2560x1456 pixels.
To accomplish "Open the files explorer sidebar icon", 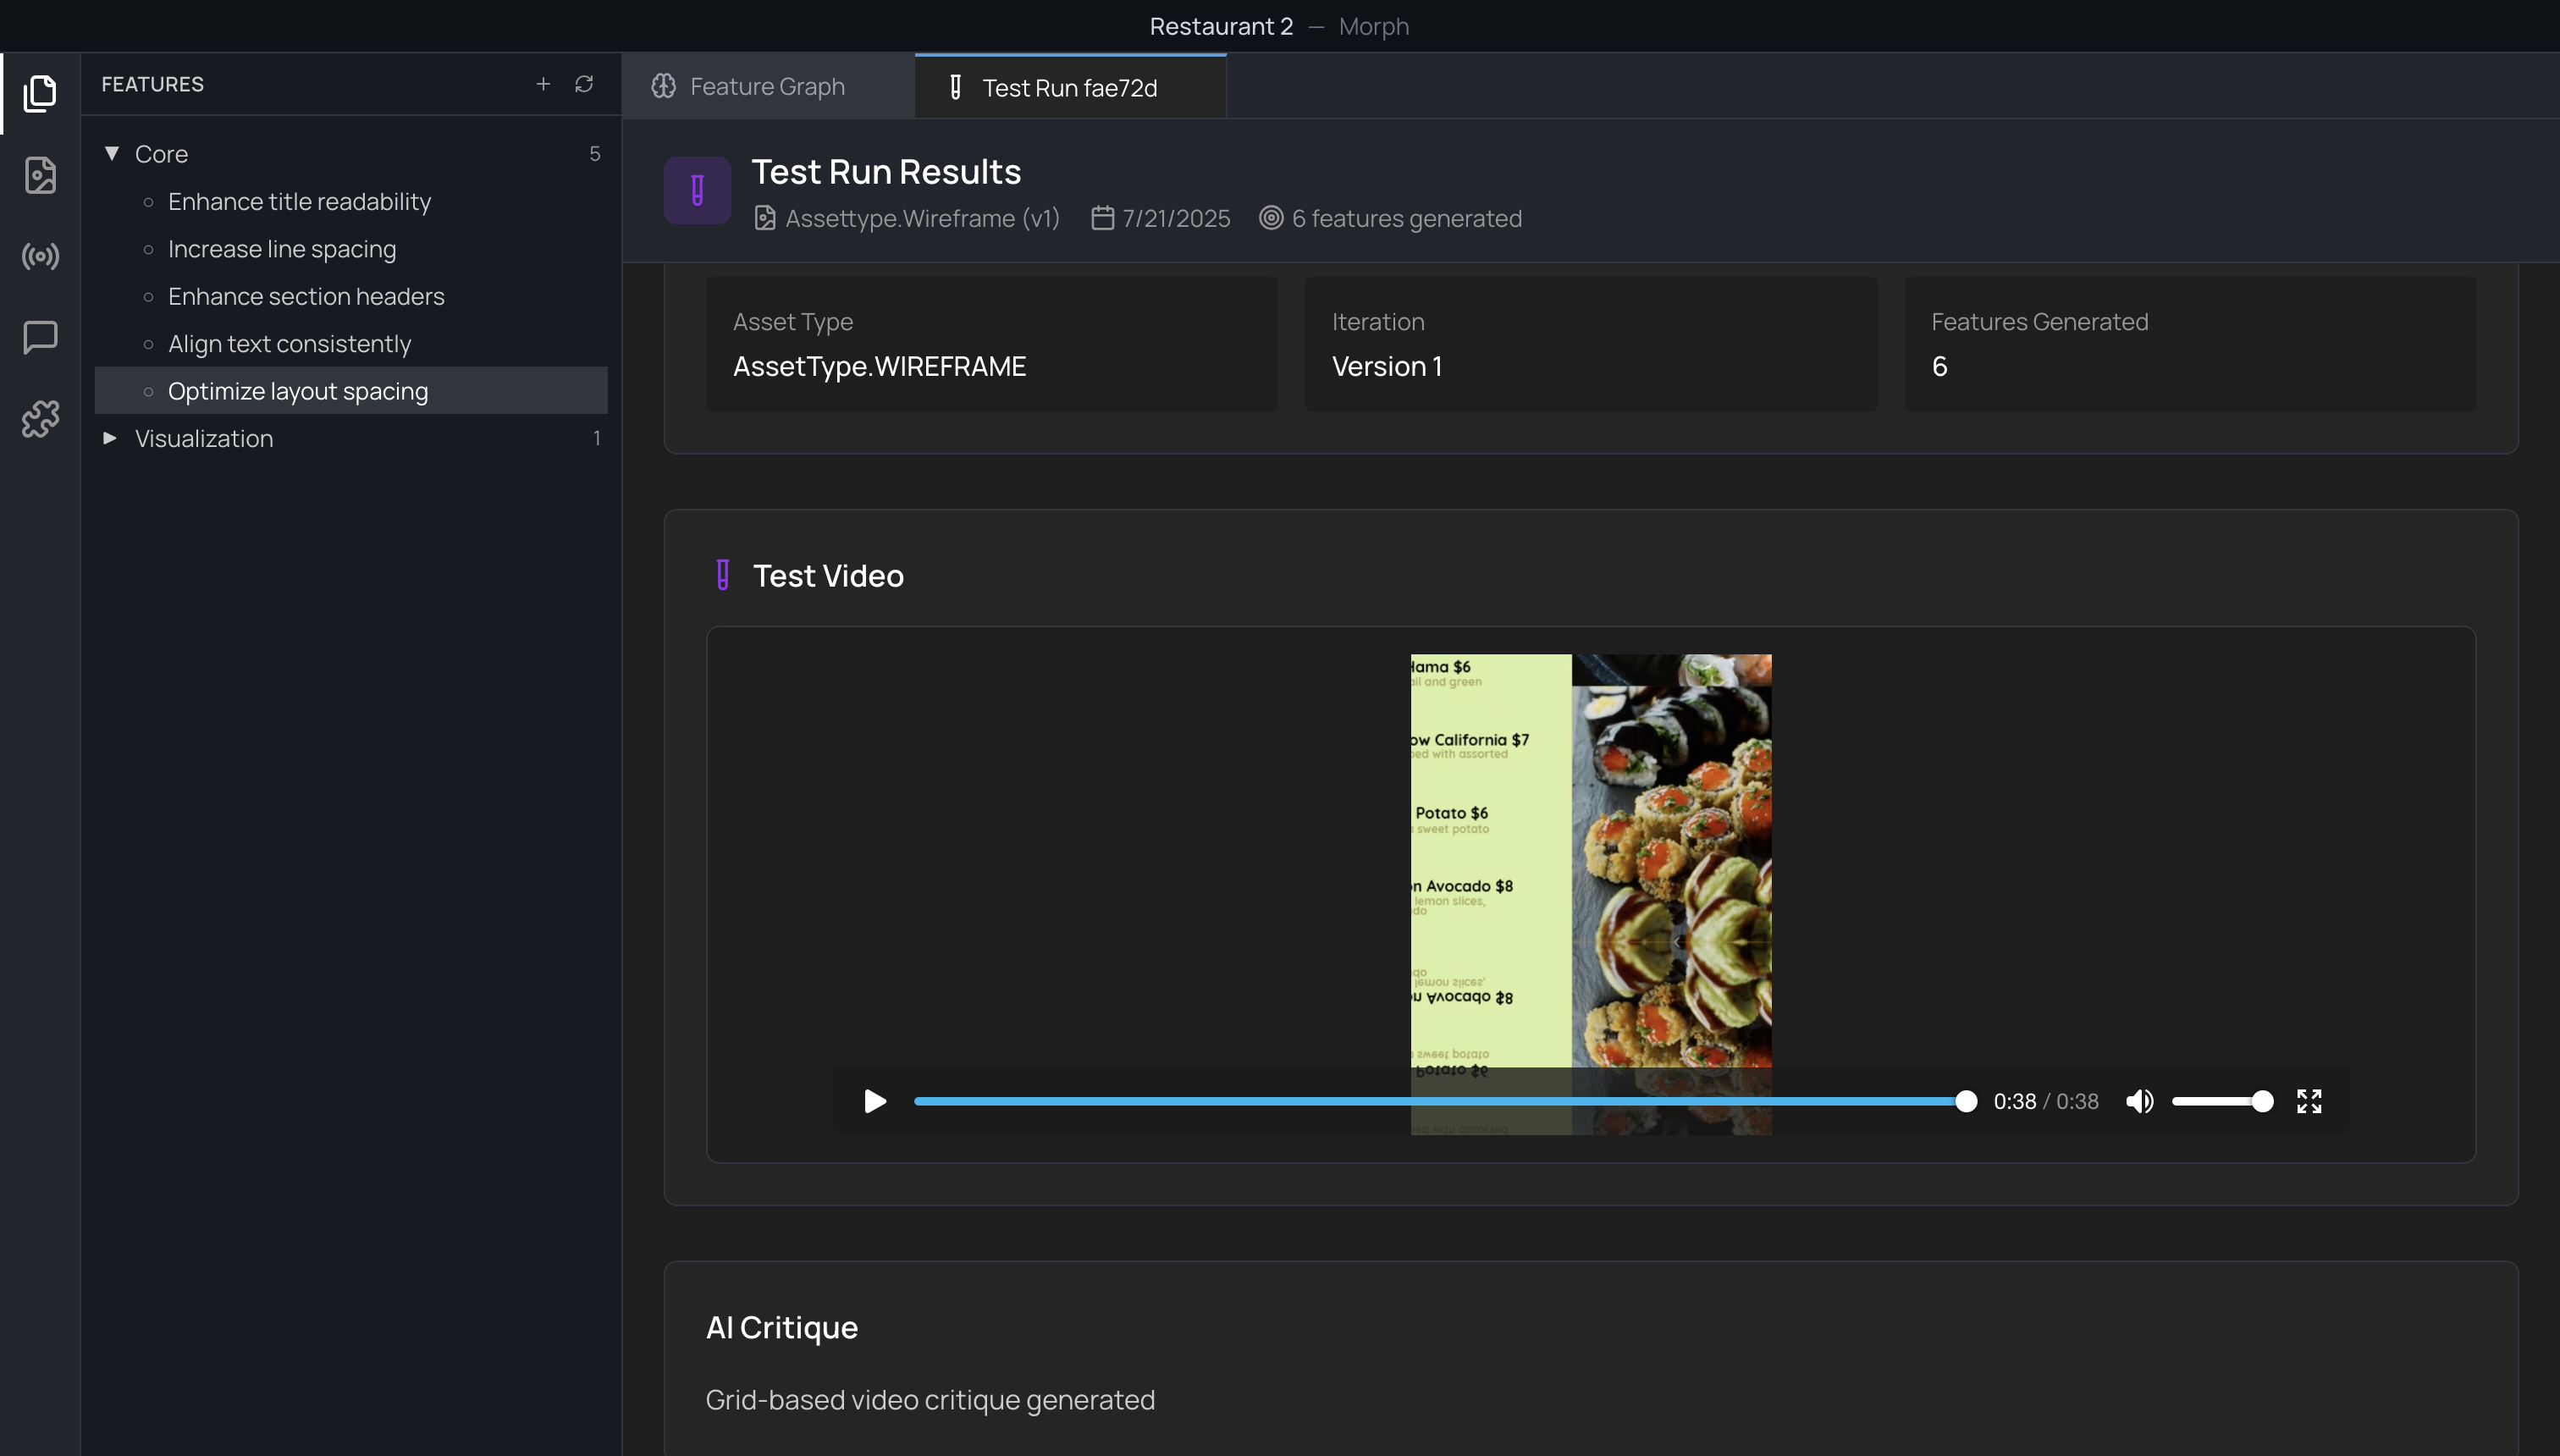I will (x=40, y=93).
